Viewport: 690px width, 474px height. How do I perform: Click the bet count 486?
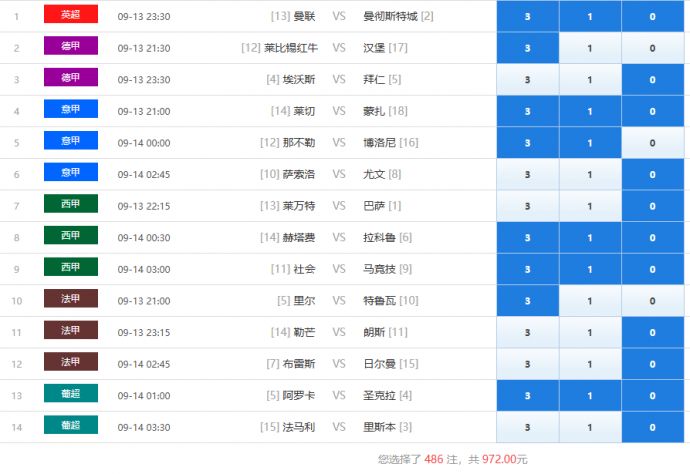[433, 459]
